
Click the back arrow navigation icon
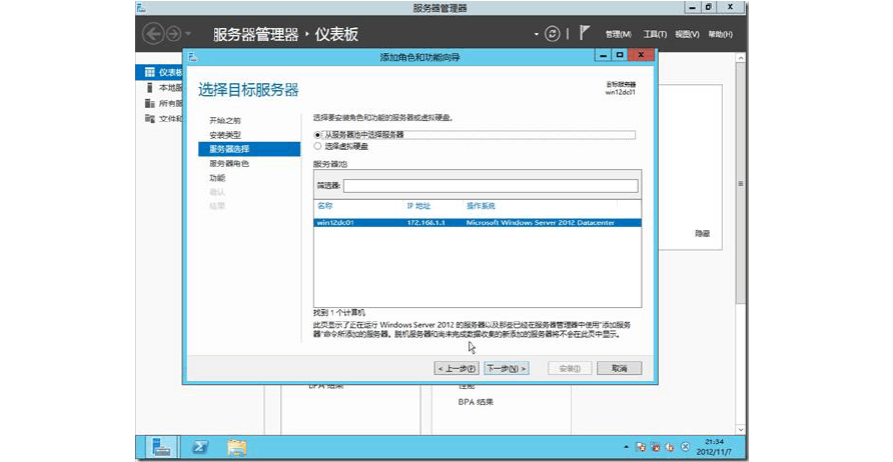click(153, 34)
